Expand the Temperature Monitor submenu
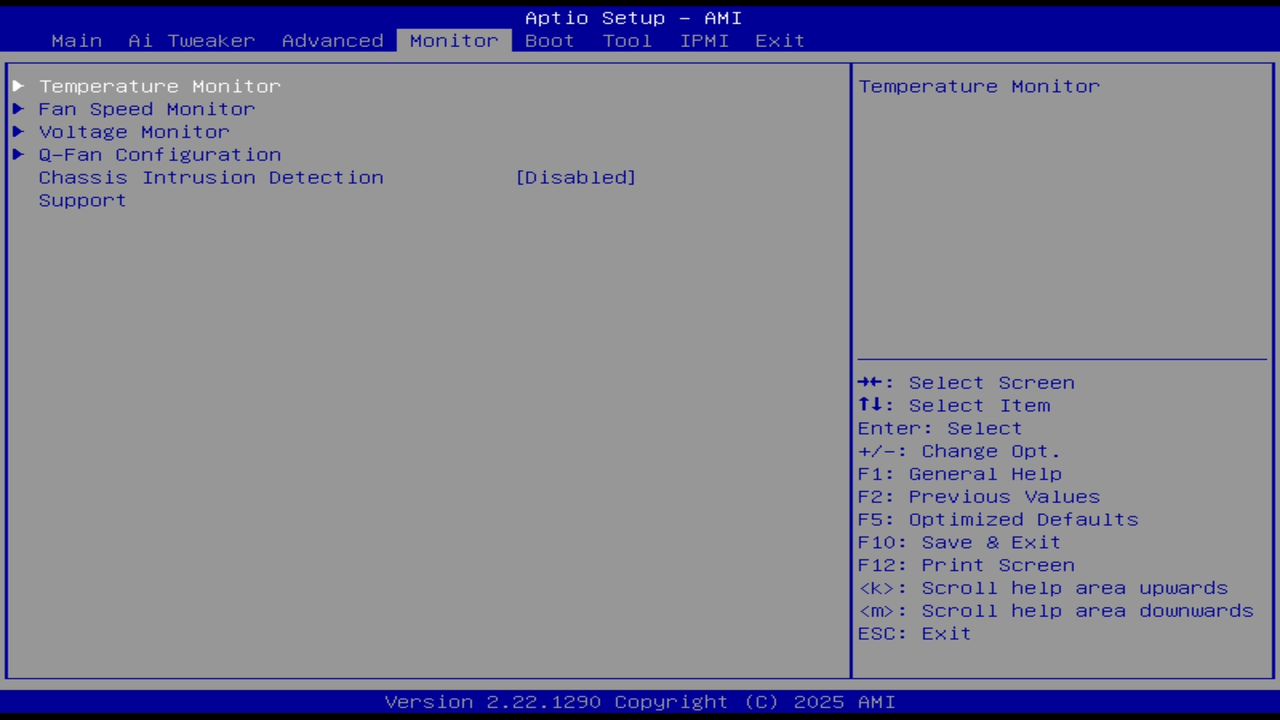The width and height of the screenshot is (1280, 720). click(159, 86)
